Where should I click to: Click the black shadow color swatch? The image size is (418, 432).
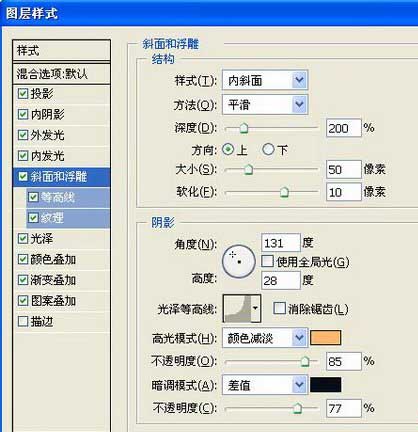pos(326,385)
